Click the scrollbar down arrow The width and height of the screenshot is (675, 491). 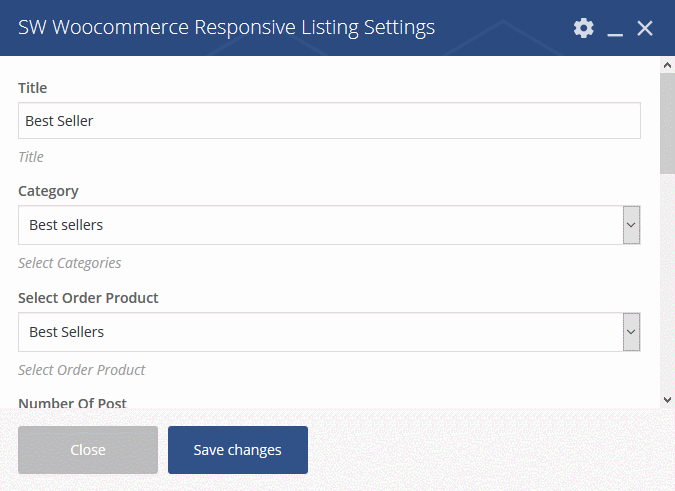667,400
